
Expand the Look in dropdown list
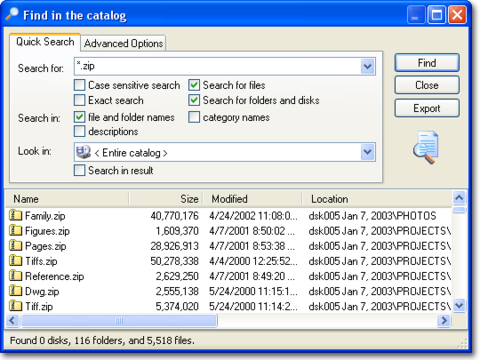click(368, 152)
